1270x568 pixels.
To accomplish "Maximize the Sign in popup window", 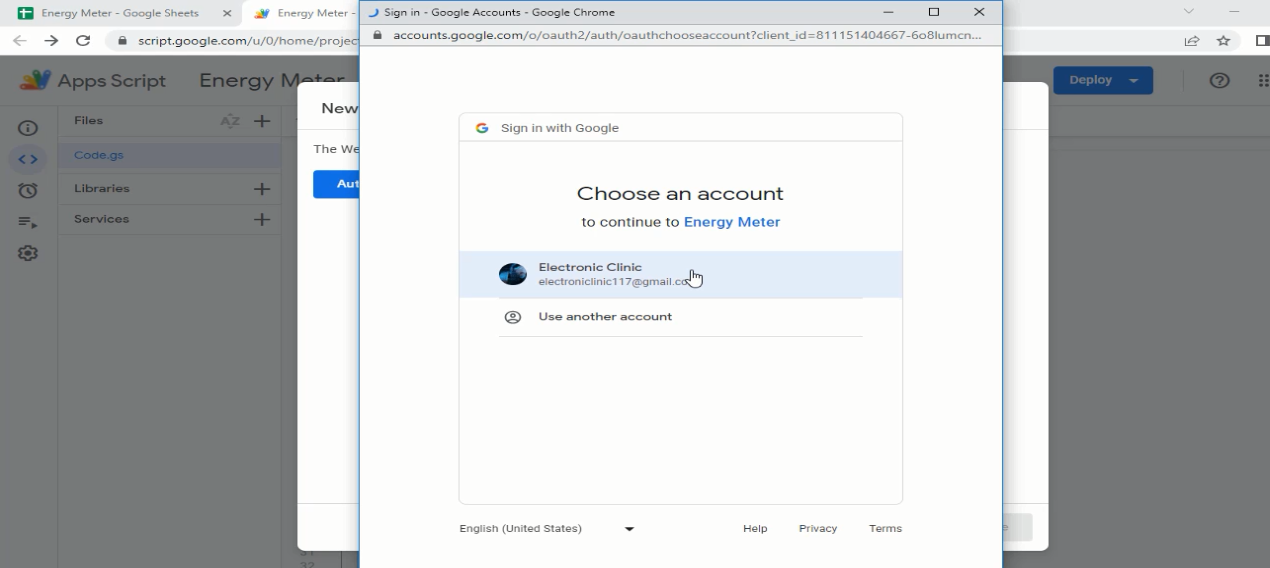I will 934,12.
